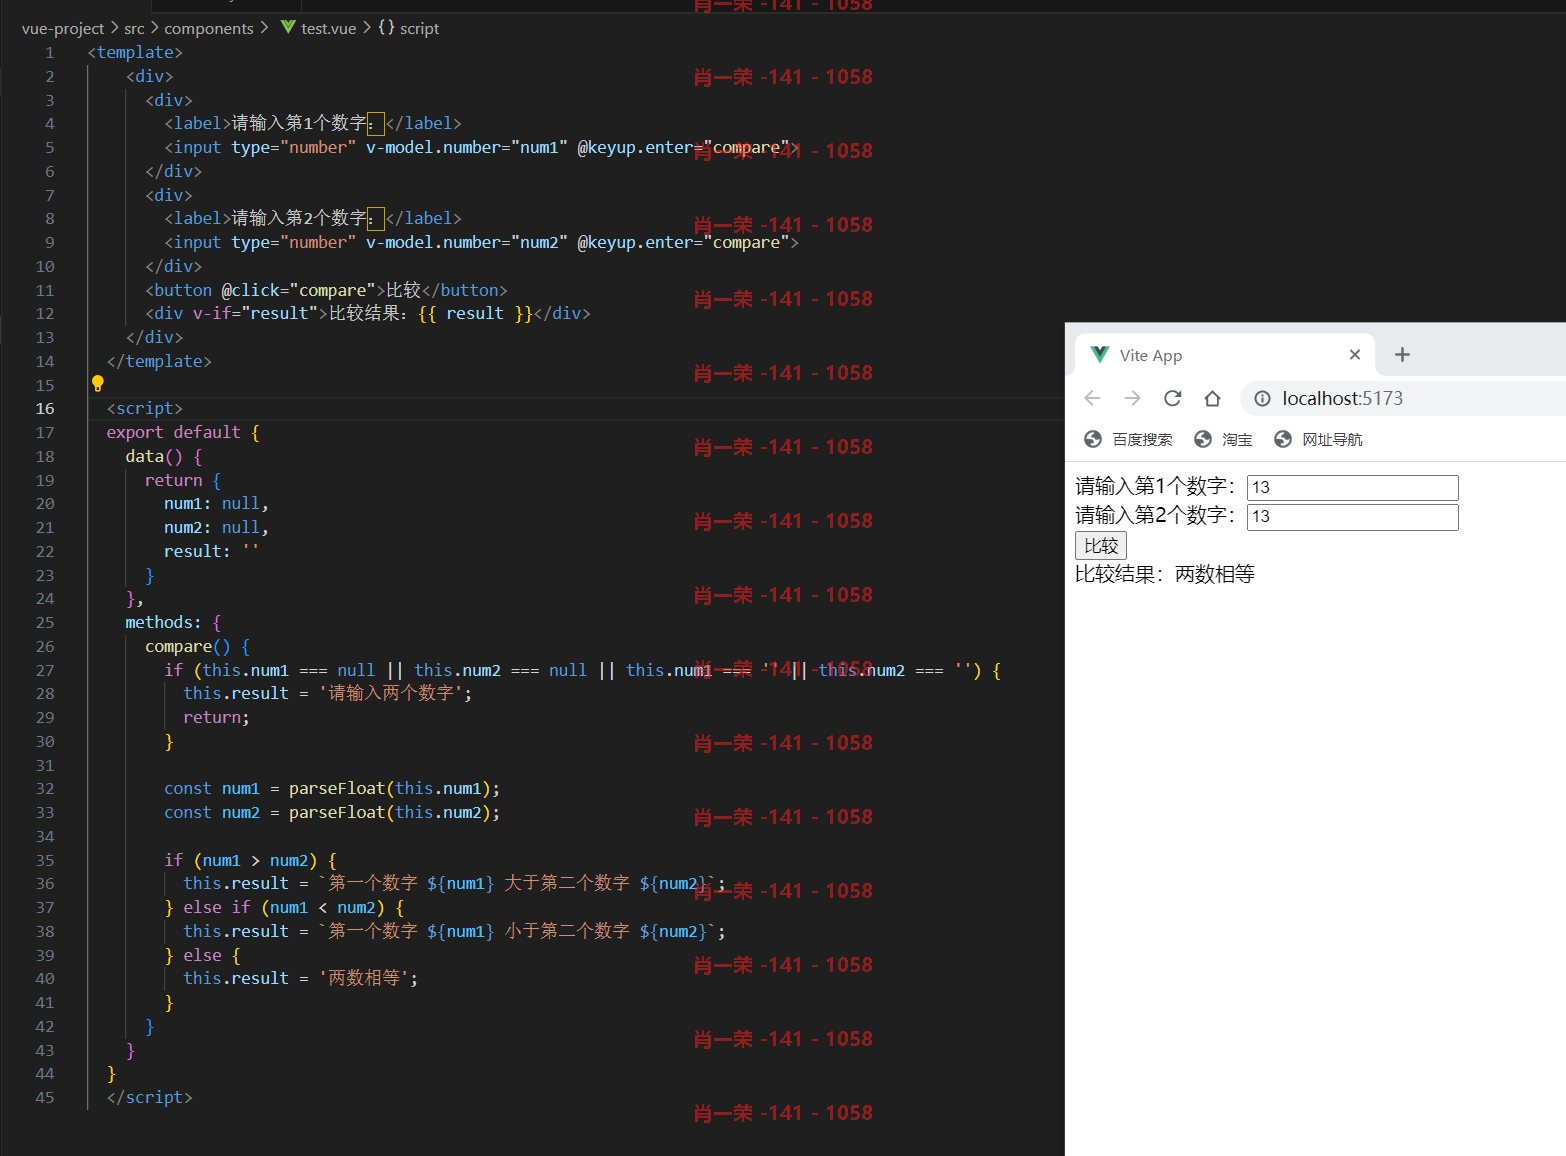Select the Vite App browser tab
The width and height of the screenshot is (1566, 1156).
click(1225, 355)
